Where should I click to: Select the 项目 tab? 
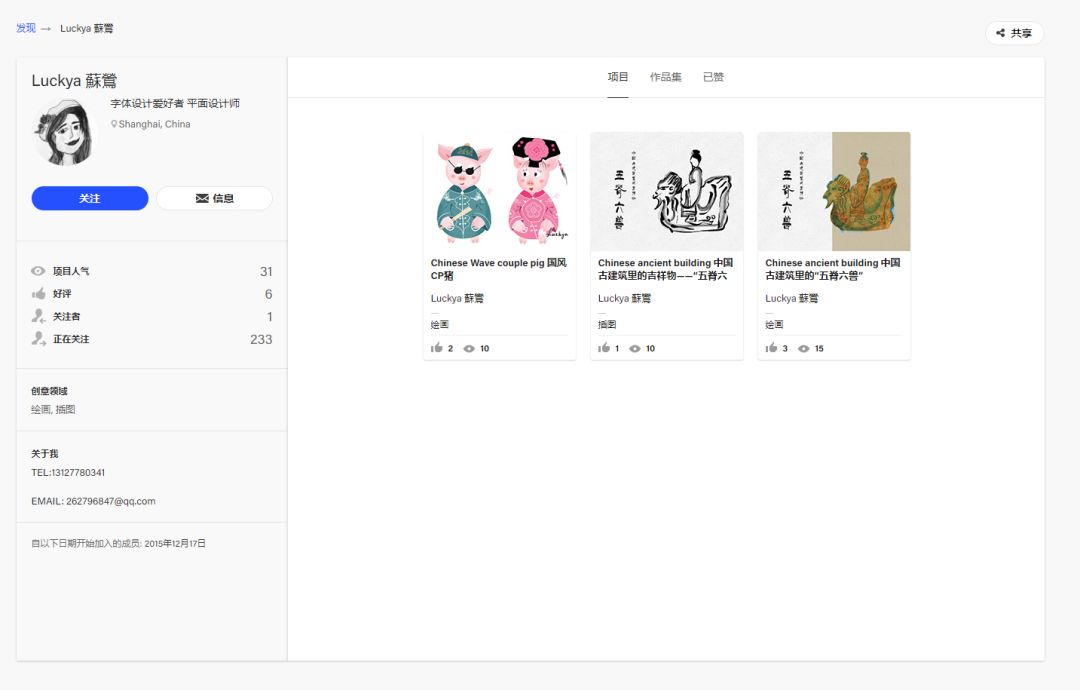(618, 77)
